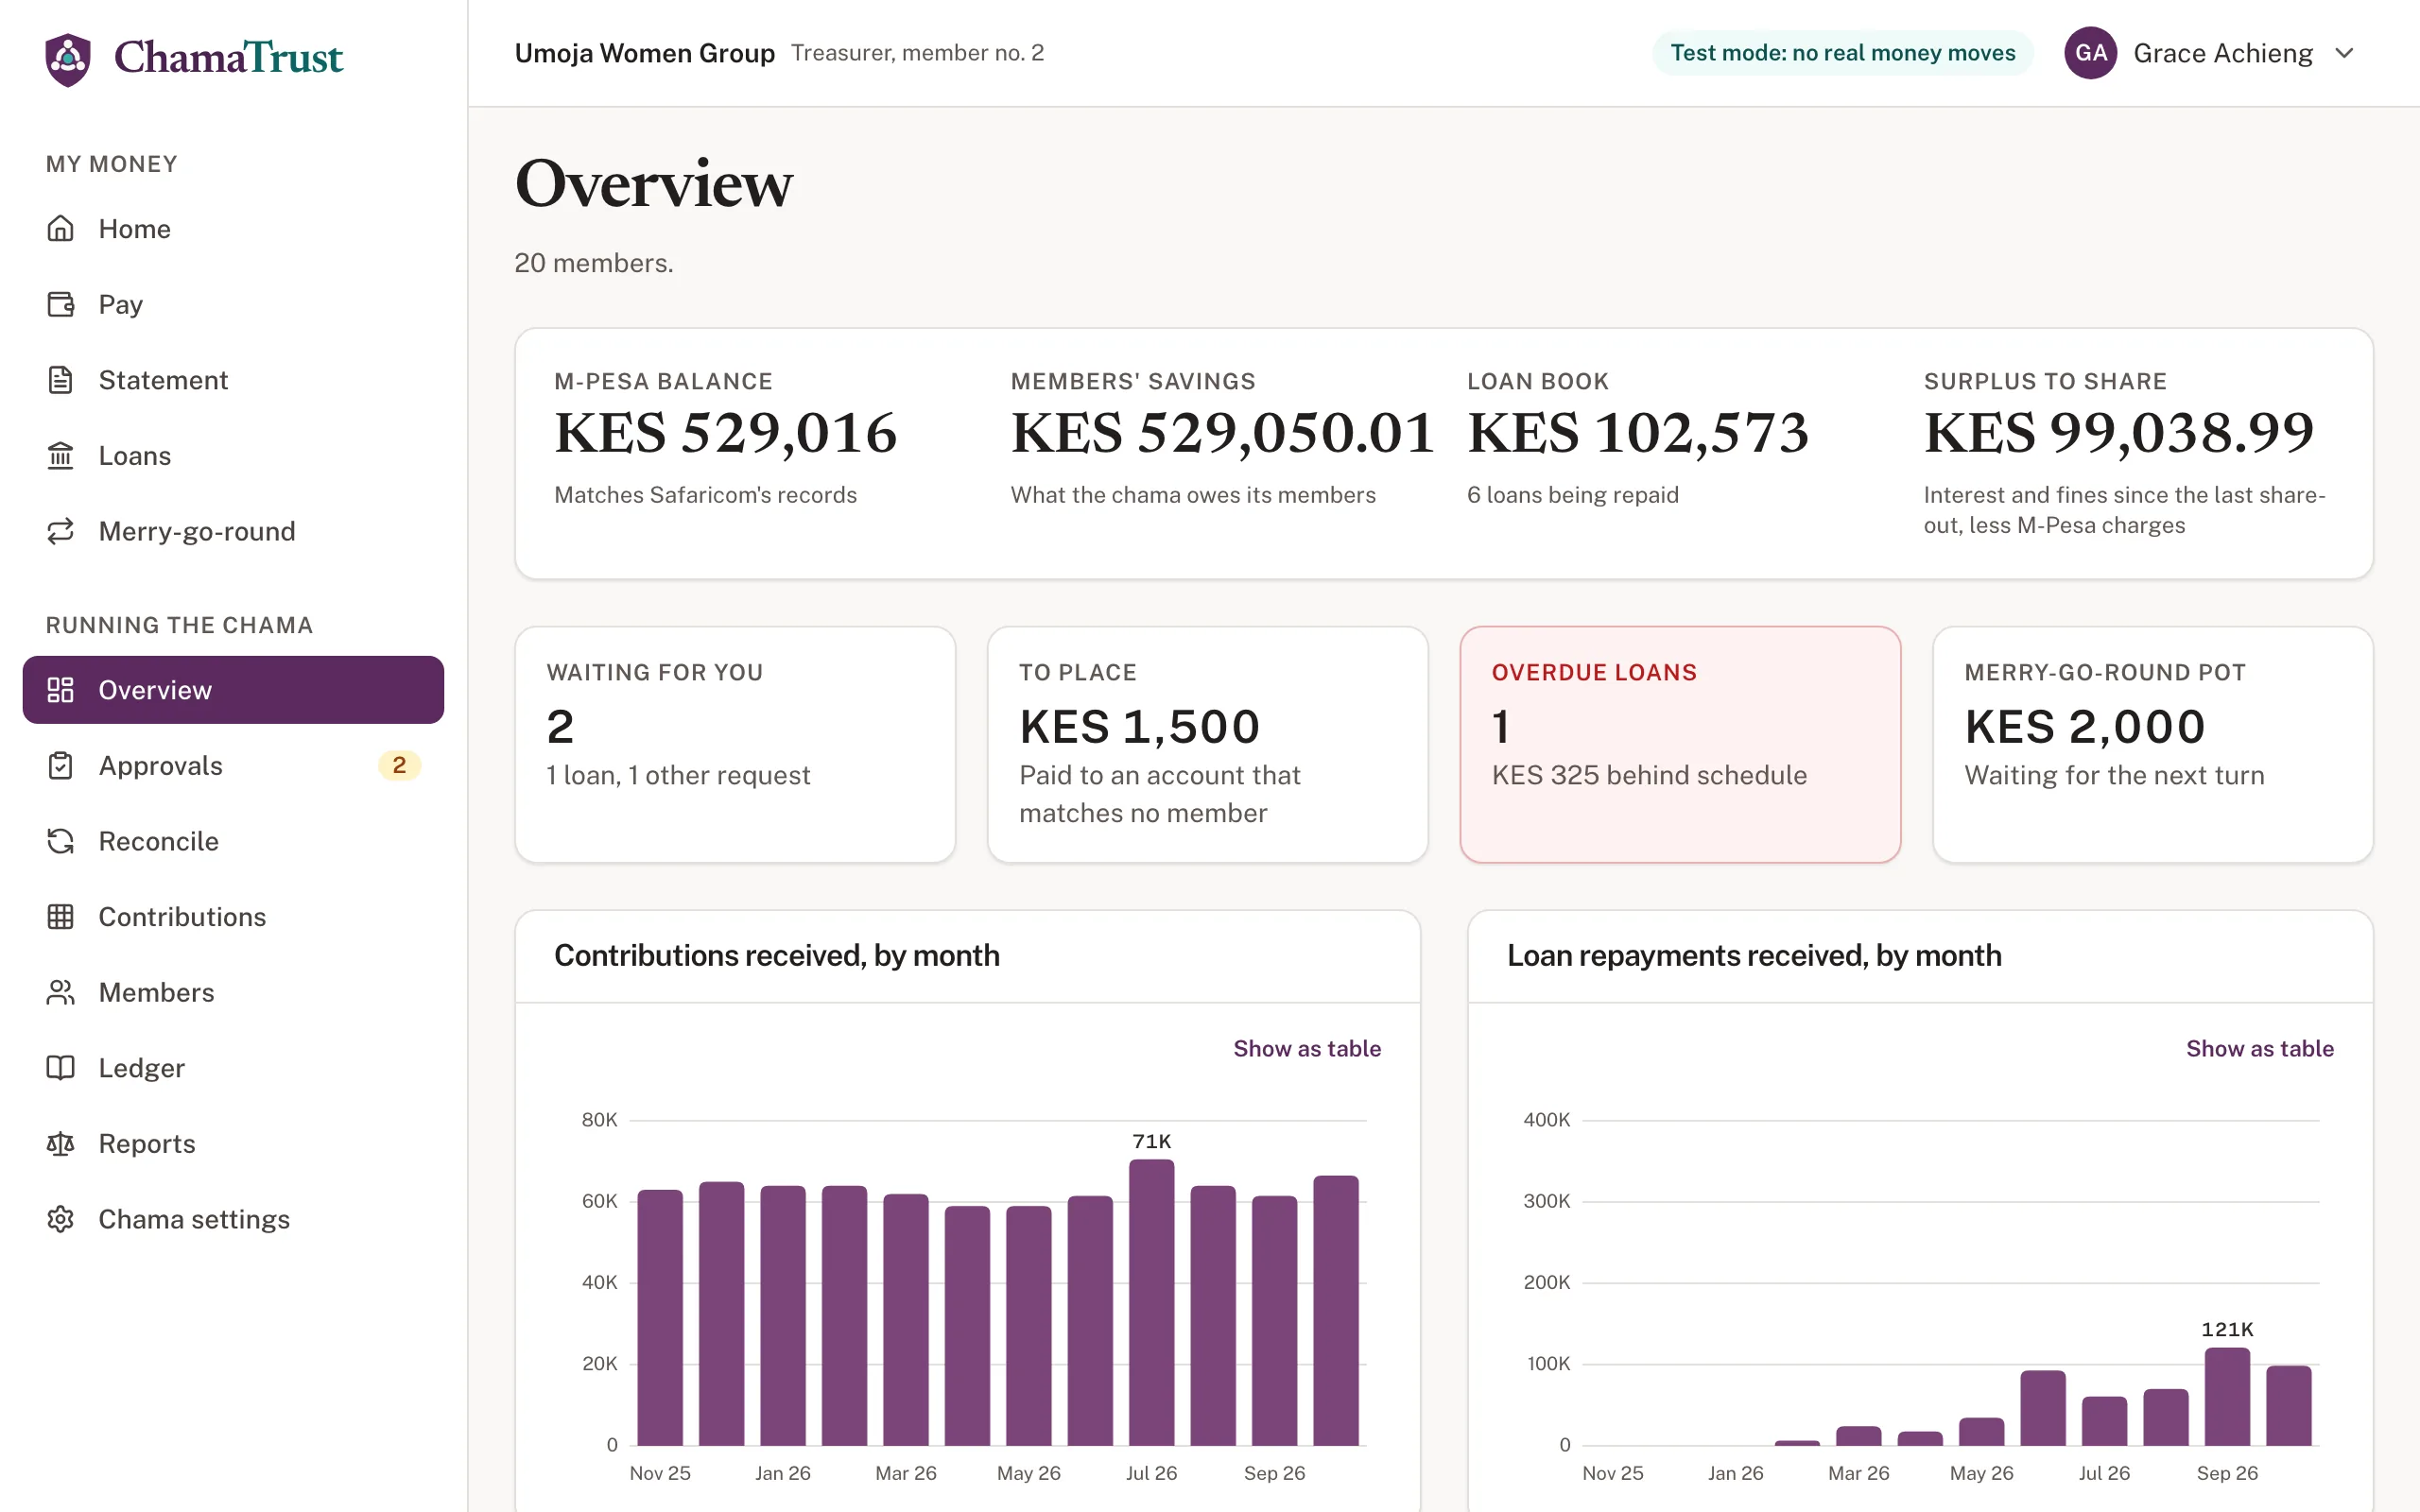
Task: Click 'Waiting for the next turn' text
Action: coord(2114,775)
